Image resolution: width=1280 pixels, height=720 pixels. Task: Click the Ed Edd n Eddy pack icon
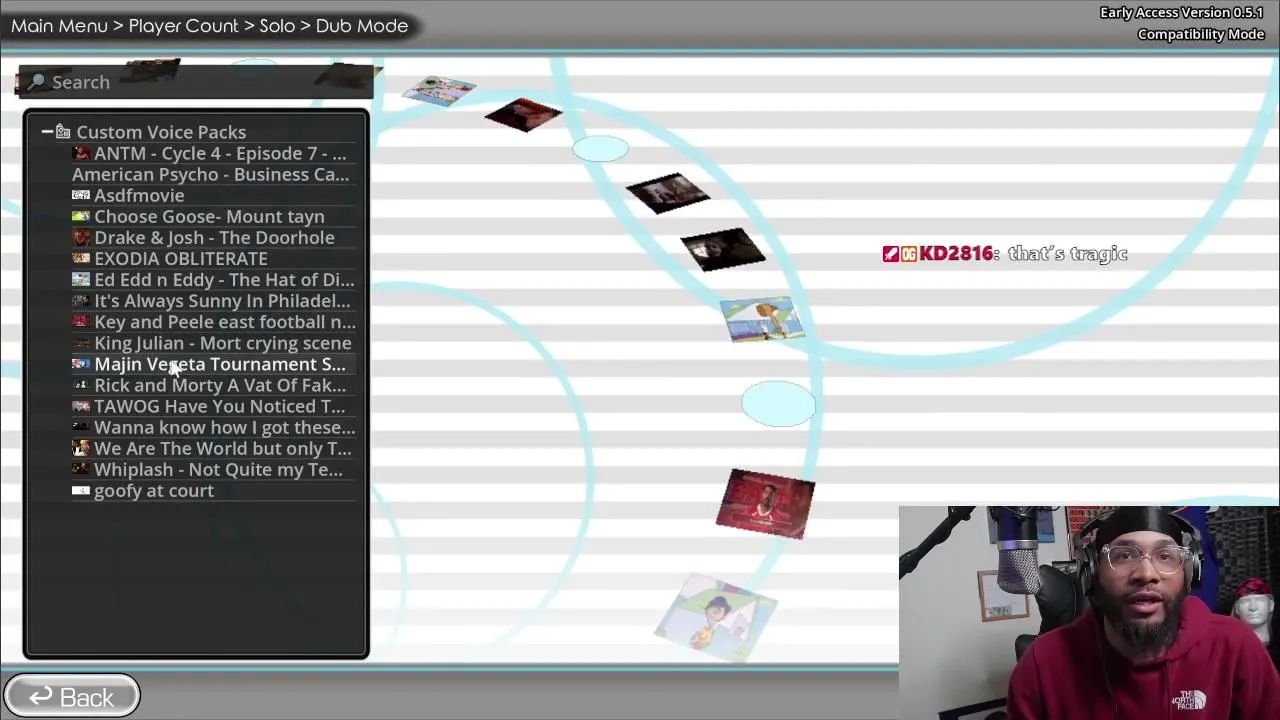coord(81,279)
